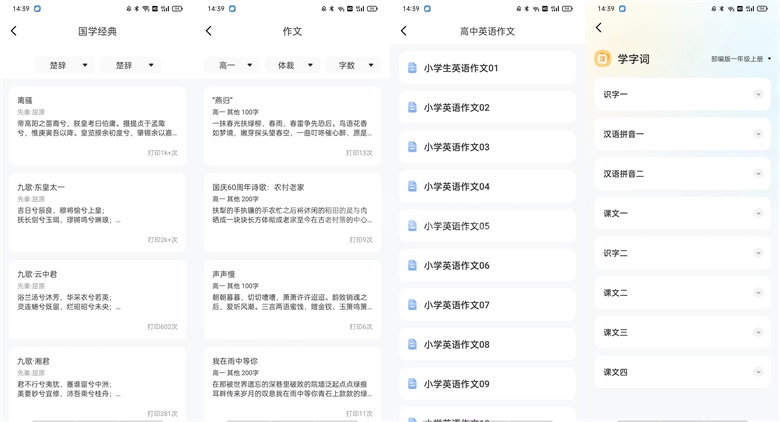Open 小学英语作文07 document
The image size is (780, 422).
(x=488, y=305)
